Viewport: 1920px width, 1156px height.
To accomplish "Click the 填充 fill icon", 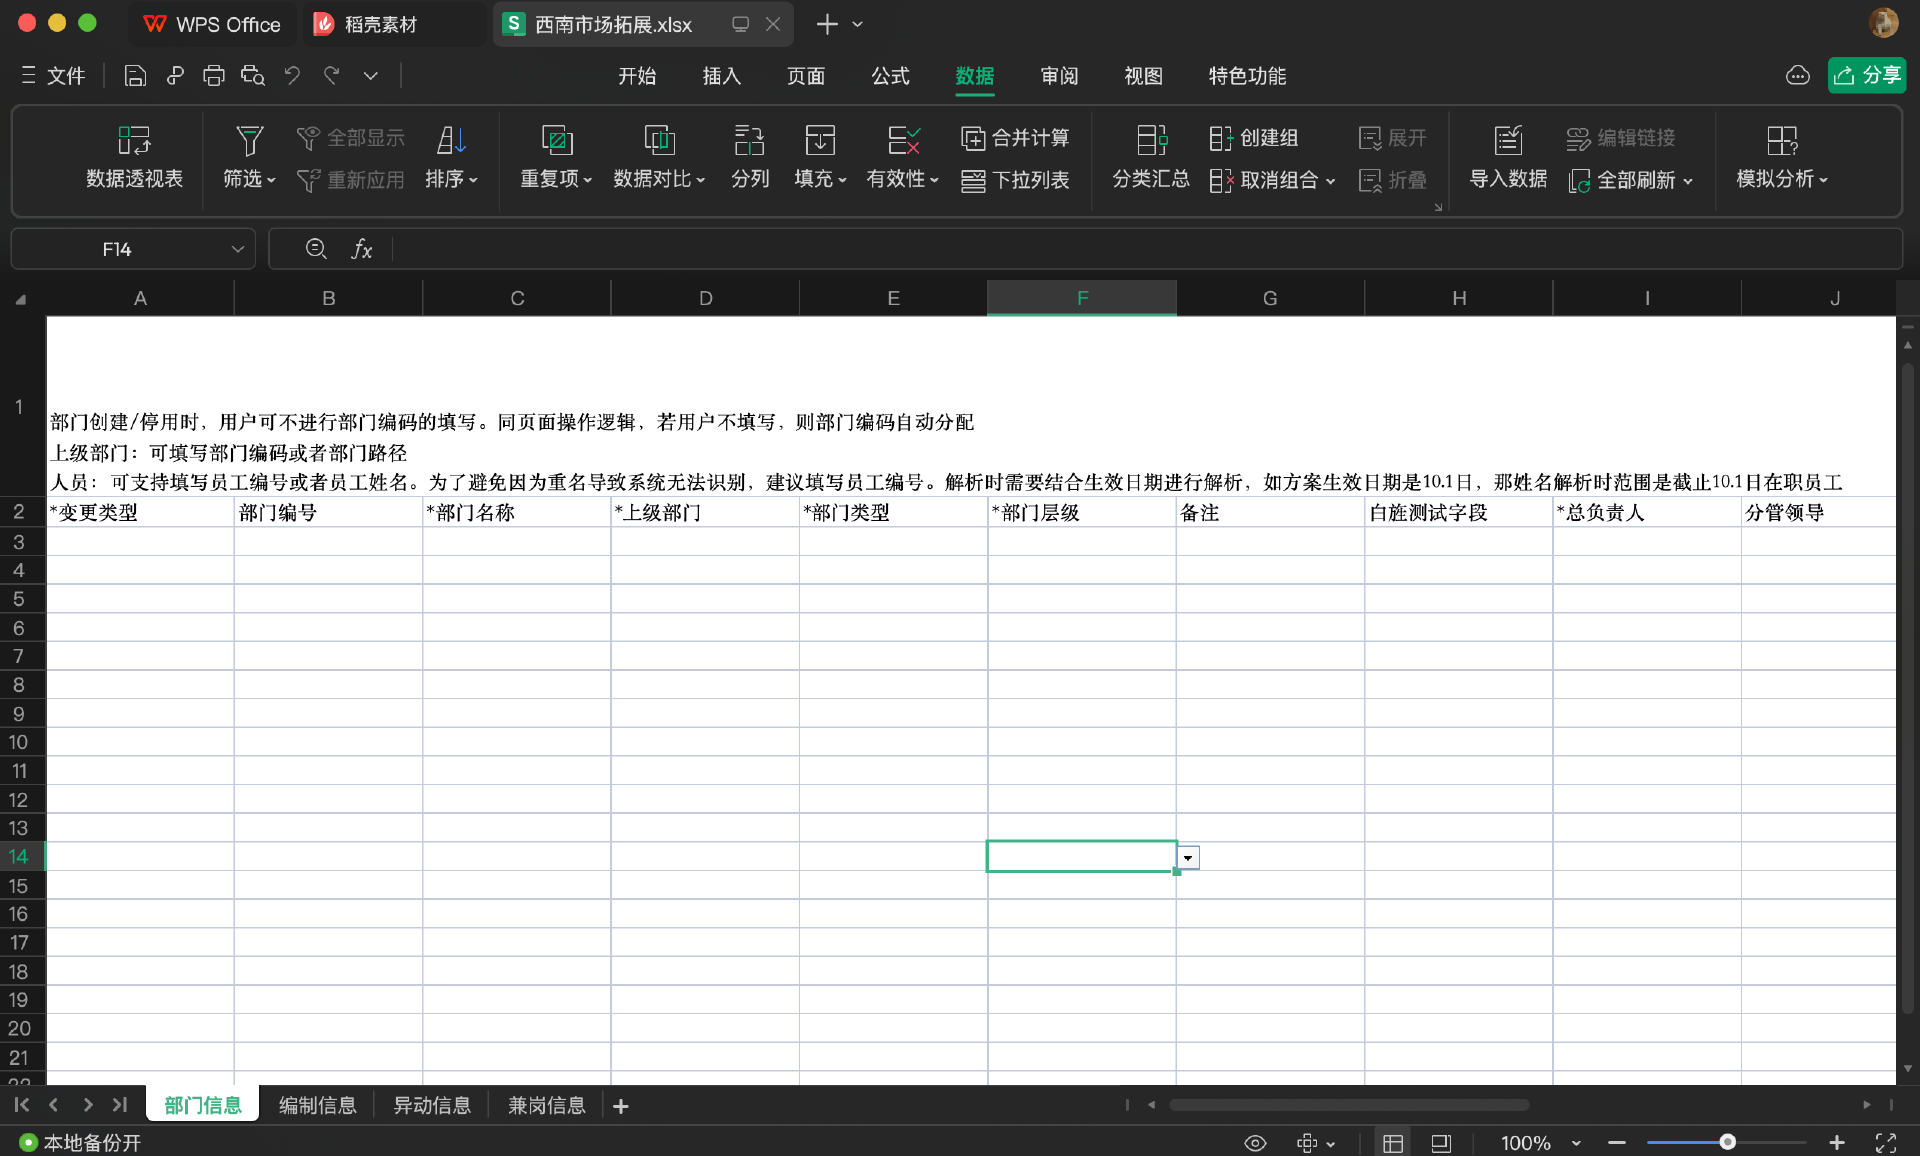I will click(820, 140).
